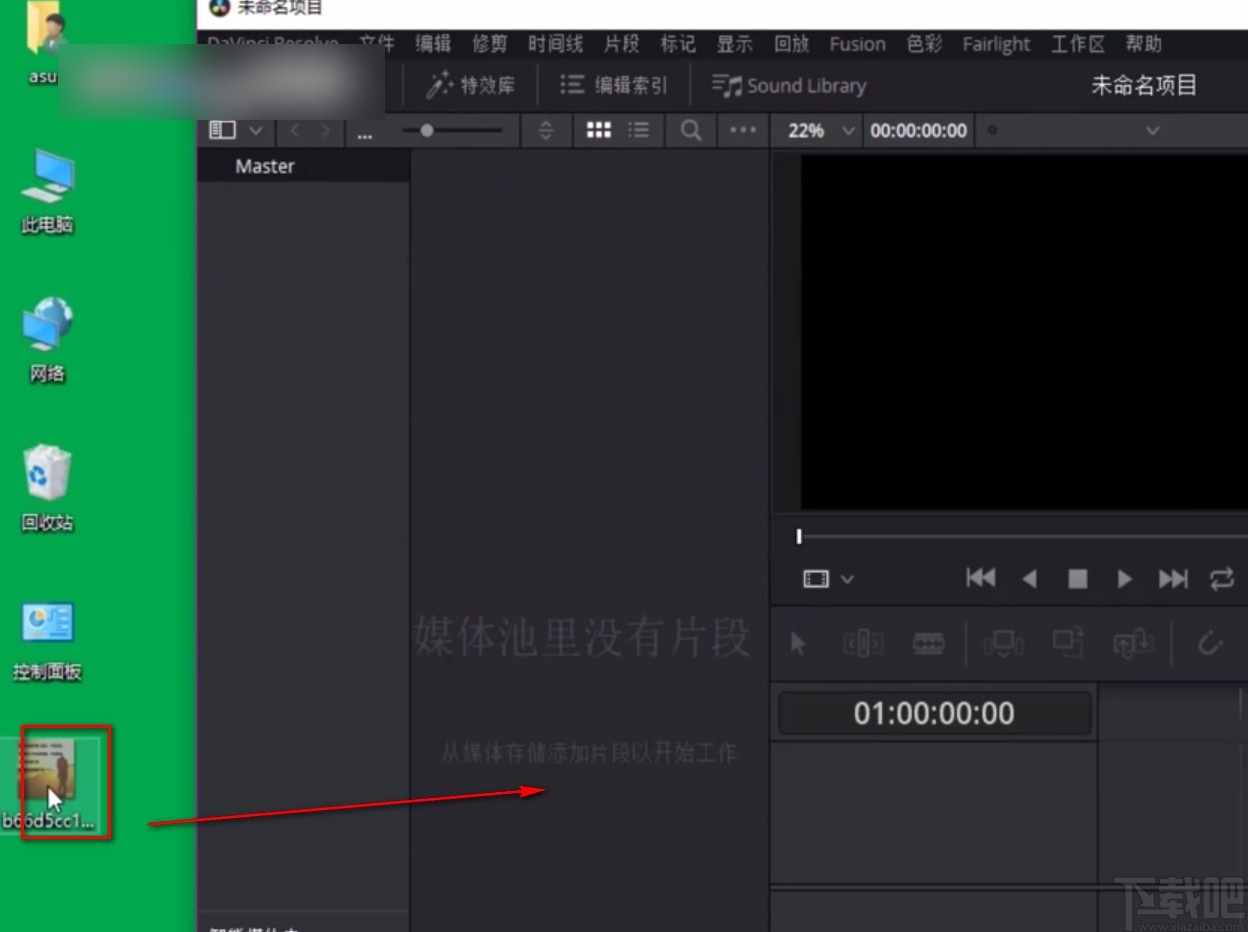Activate the razor blade edit mode
Screen dimensions: 1248x932
[x=929, y=643]
